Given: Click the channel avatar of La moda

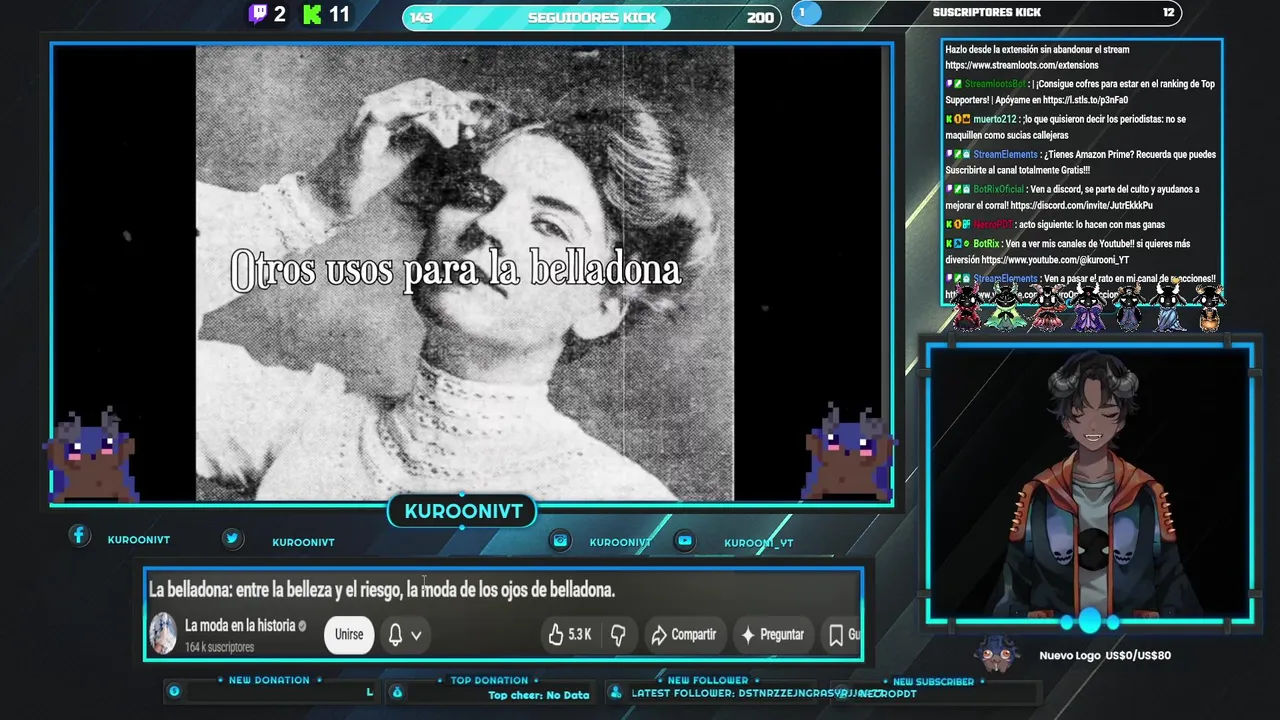Looking at the screenshot, I should click(163, 634).
